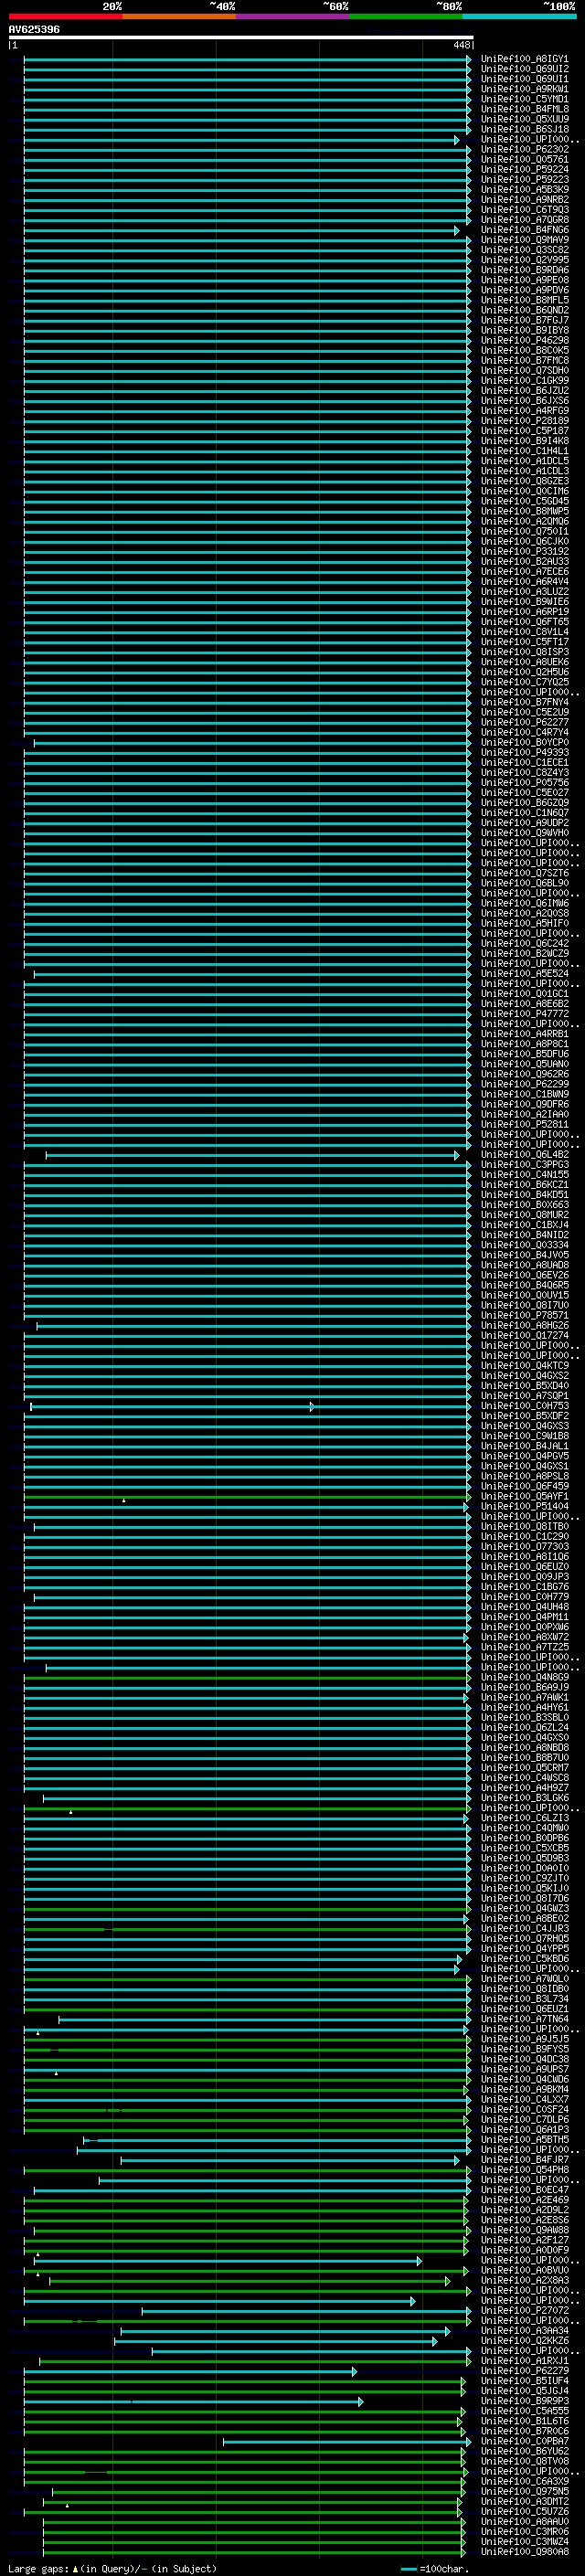Click the cyan ~100% identity color segment

pyautogui.click(x=520, y=16)
